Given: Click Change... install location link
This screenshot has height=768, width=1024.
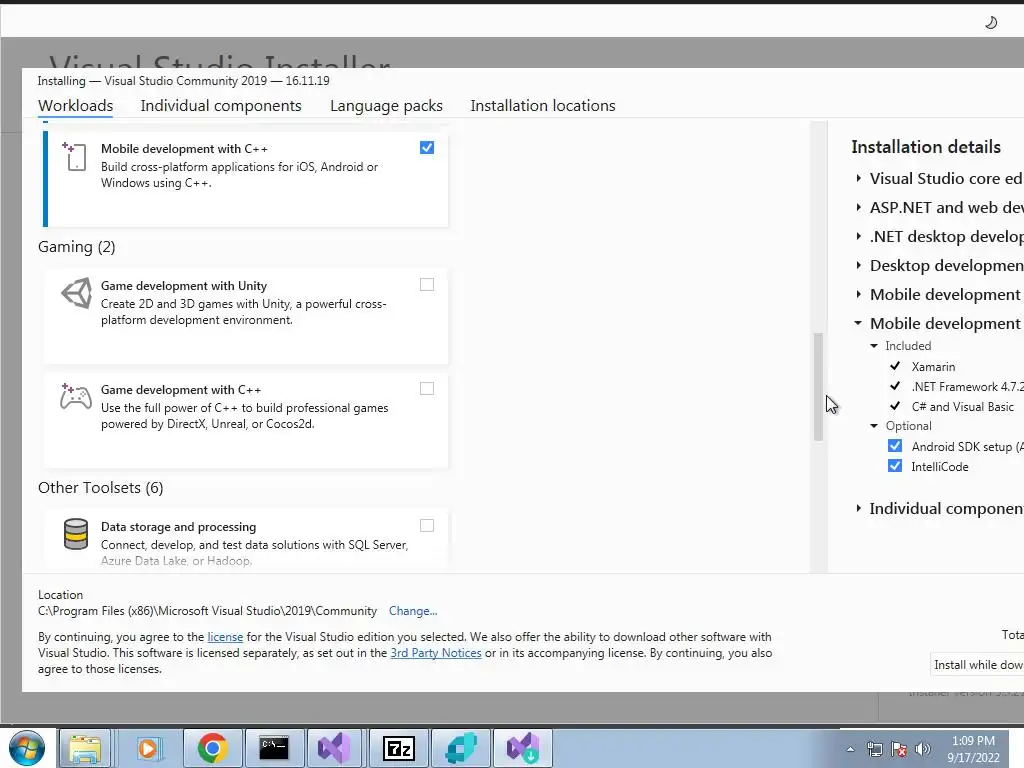Looking at the screenshot, I should [413, 611].
